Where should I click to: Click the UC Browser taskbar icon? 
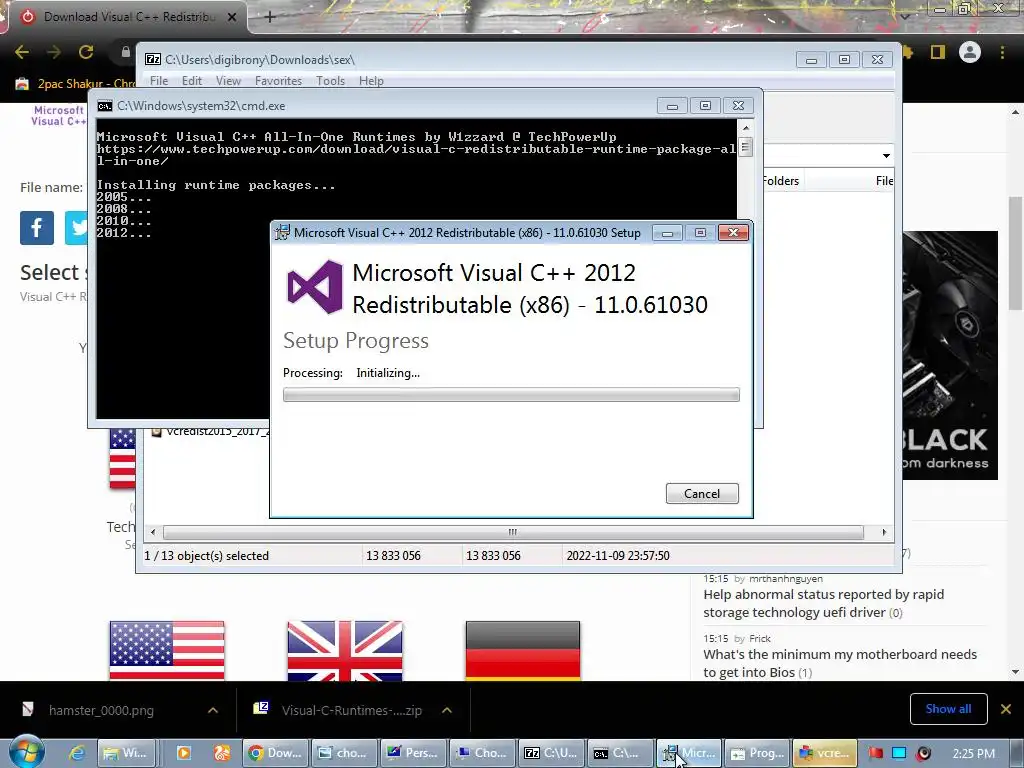point(221,753)
